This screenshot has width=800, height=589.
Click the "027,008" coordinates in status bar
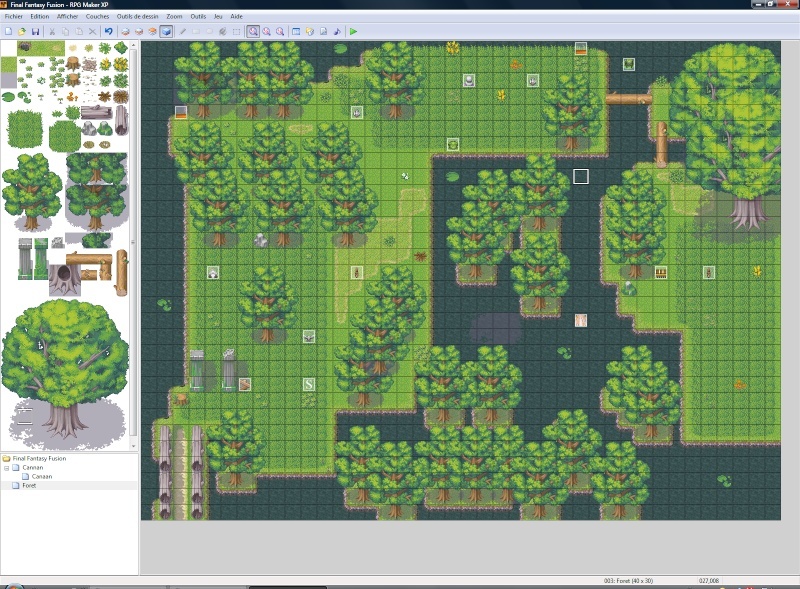coord(709,581)
